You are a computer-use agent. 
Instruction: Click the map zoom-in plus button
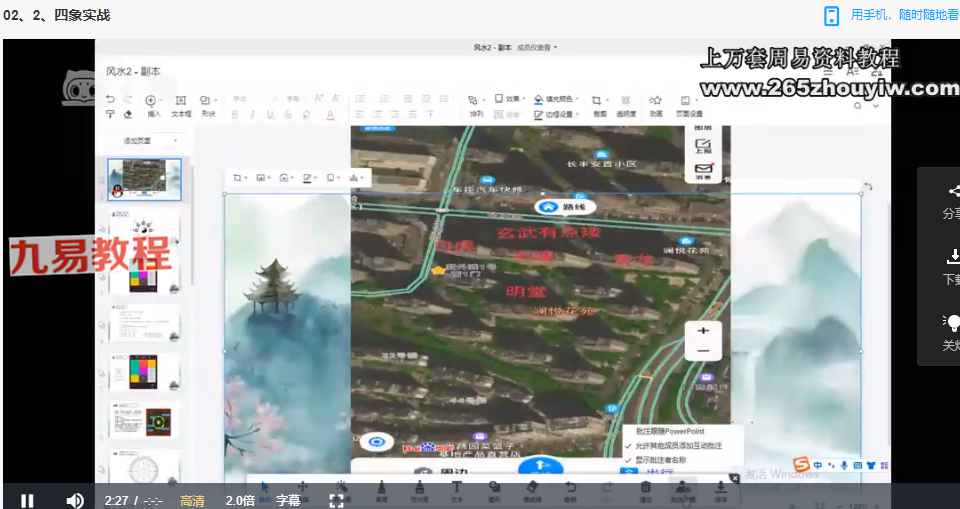pos(703,331)
